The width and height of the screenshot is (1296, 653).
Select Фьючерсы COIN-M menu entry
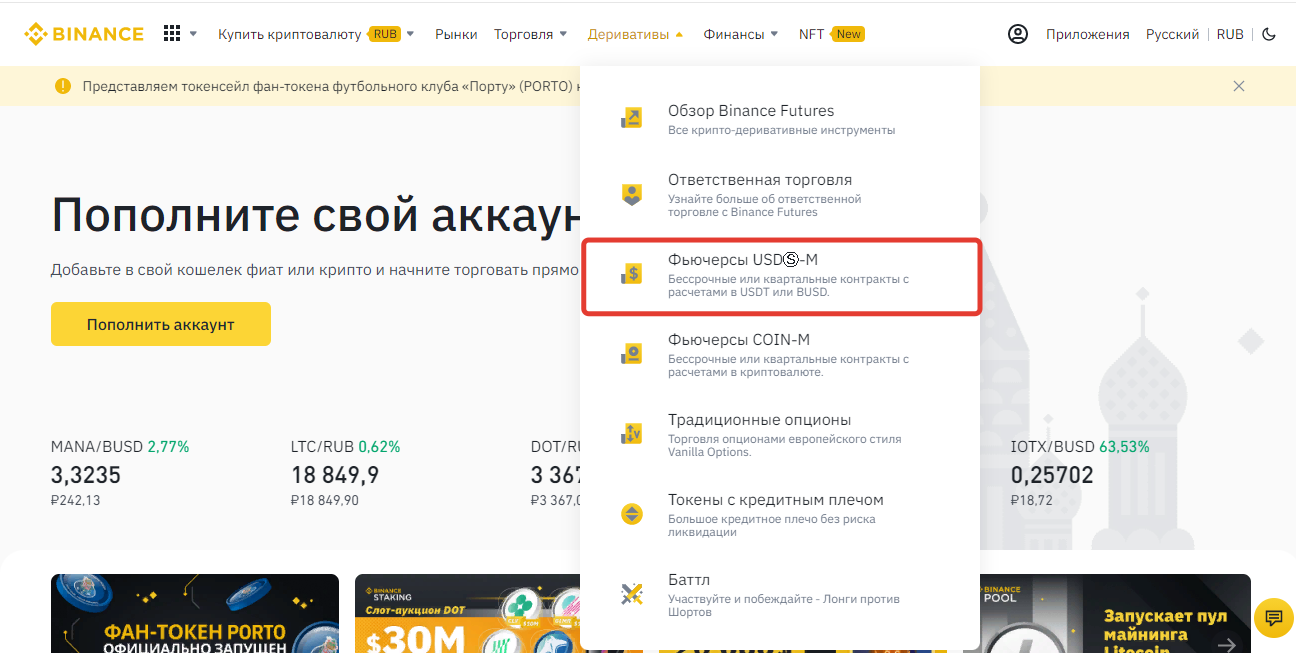(780, 355)
